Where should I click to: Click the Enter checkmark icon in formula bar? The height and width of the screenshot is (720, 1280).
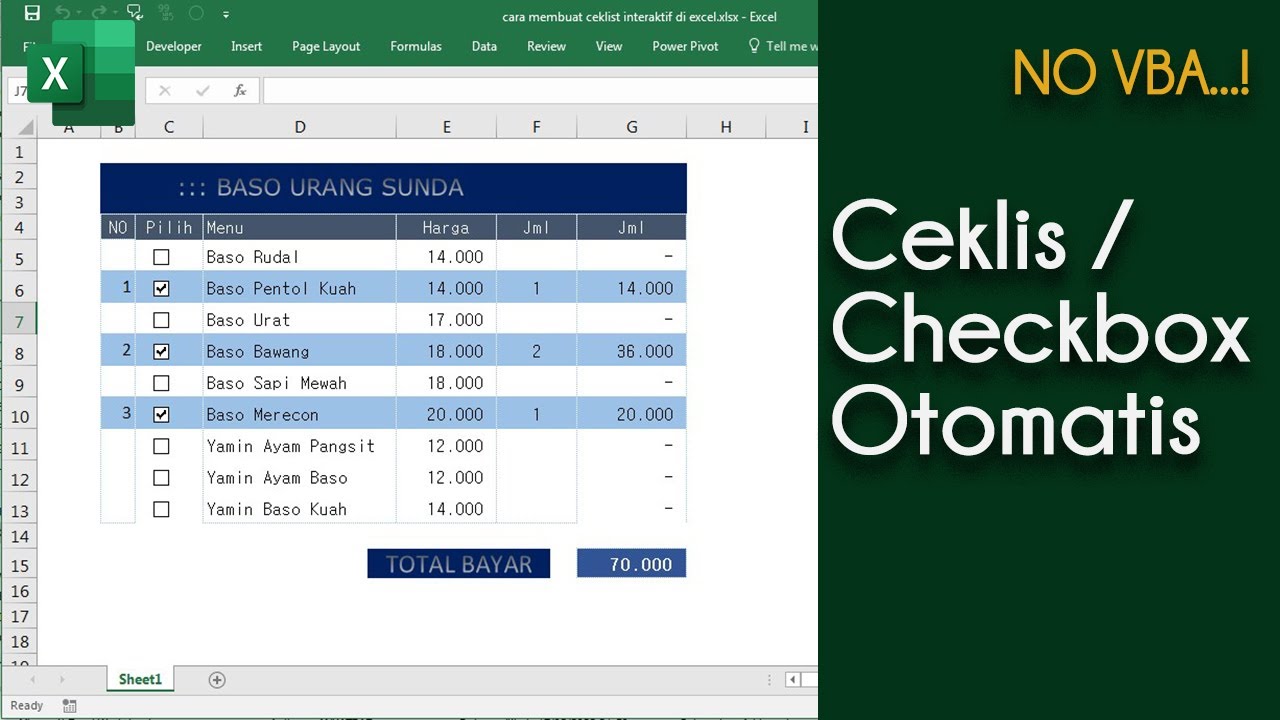pyautogui.click(x=203, y=91)
